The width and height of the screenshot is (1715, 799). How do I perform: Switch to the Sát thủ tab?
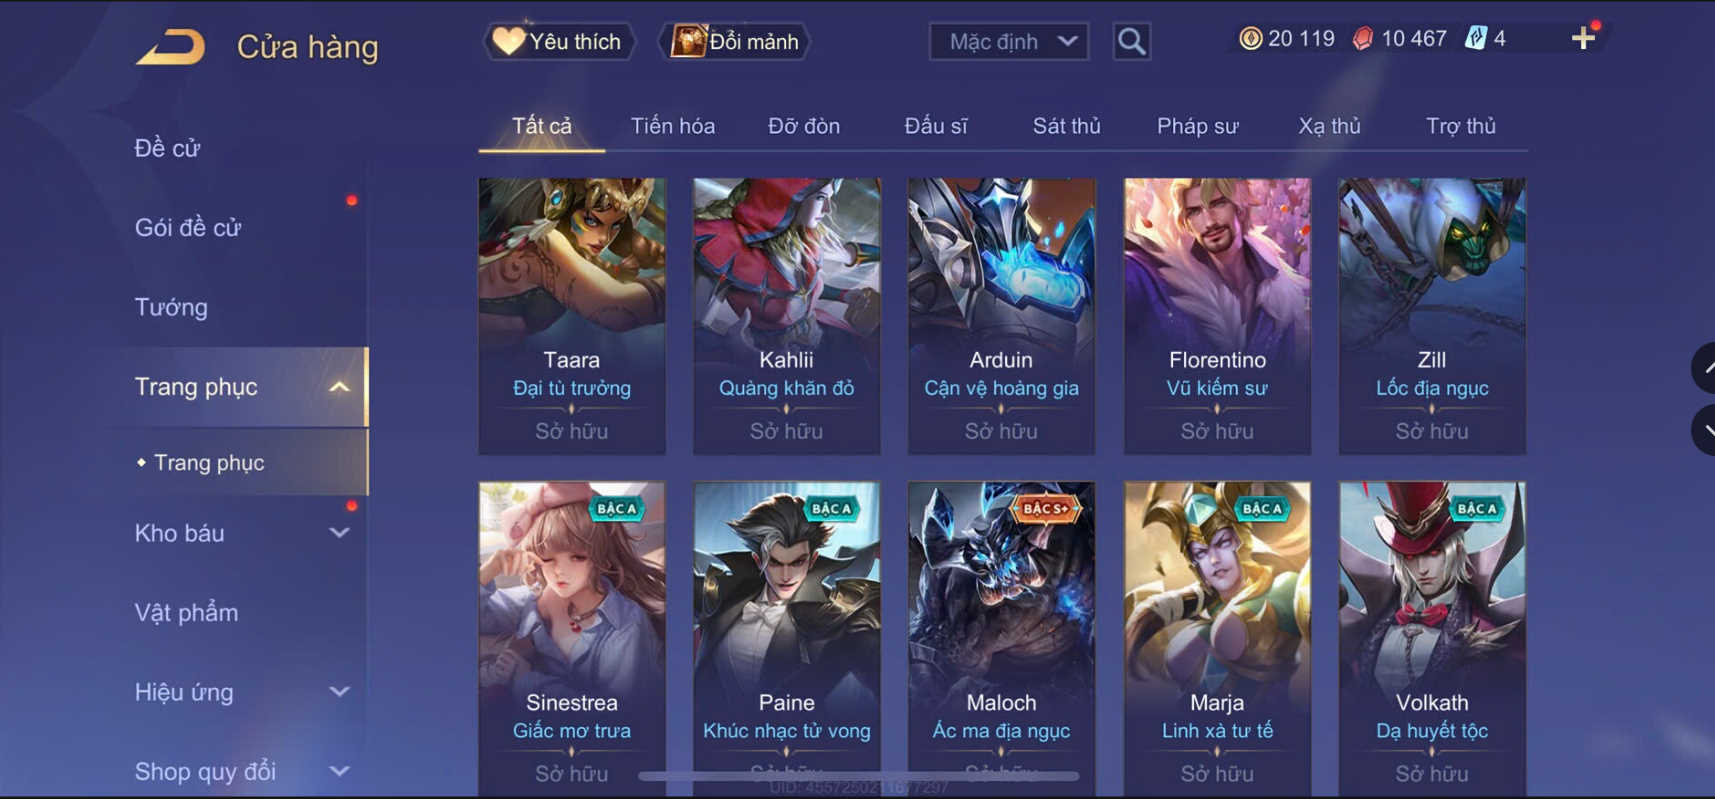[x=1066, y=126]
